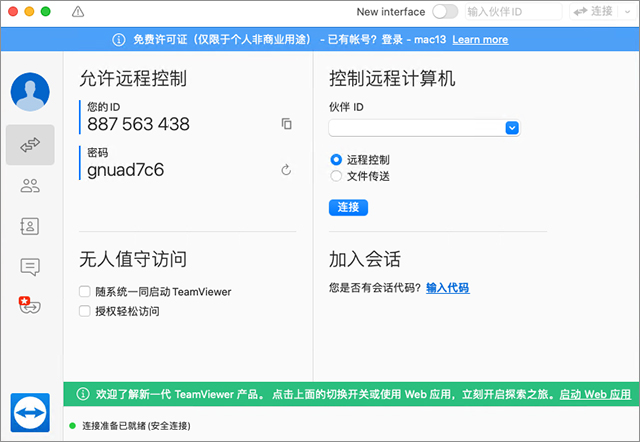The image size is (640, 442).
Task: Select the 文件传送 radio button
Action: pyautogui.click(x=336, y=176)
